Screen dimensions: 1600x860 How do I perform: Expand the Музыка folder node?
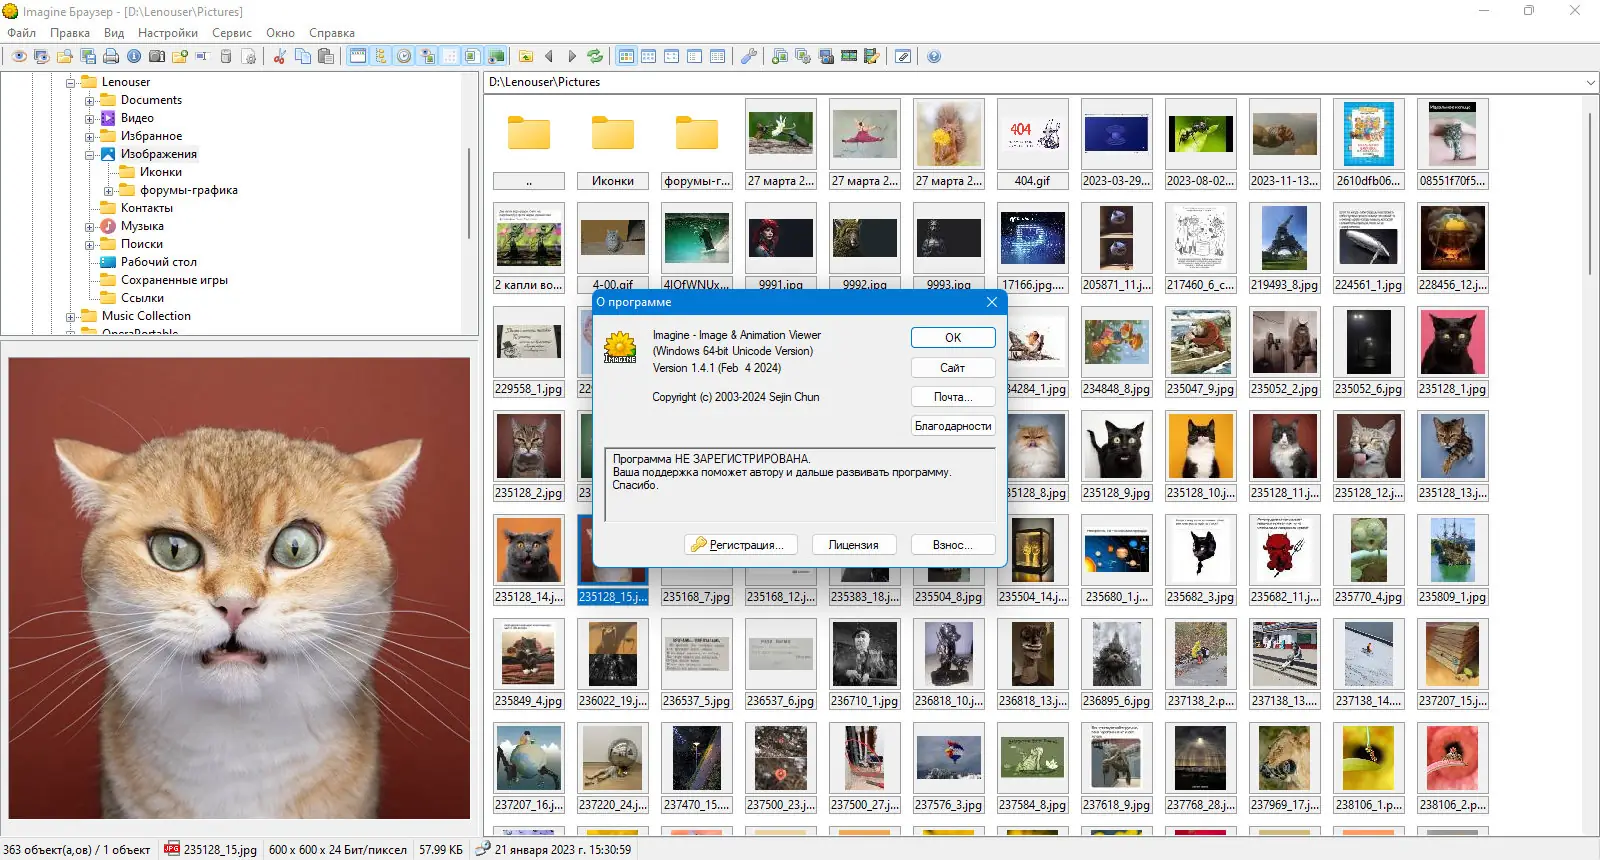[x=90, y=227]
